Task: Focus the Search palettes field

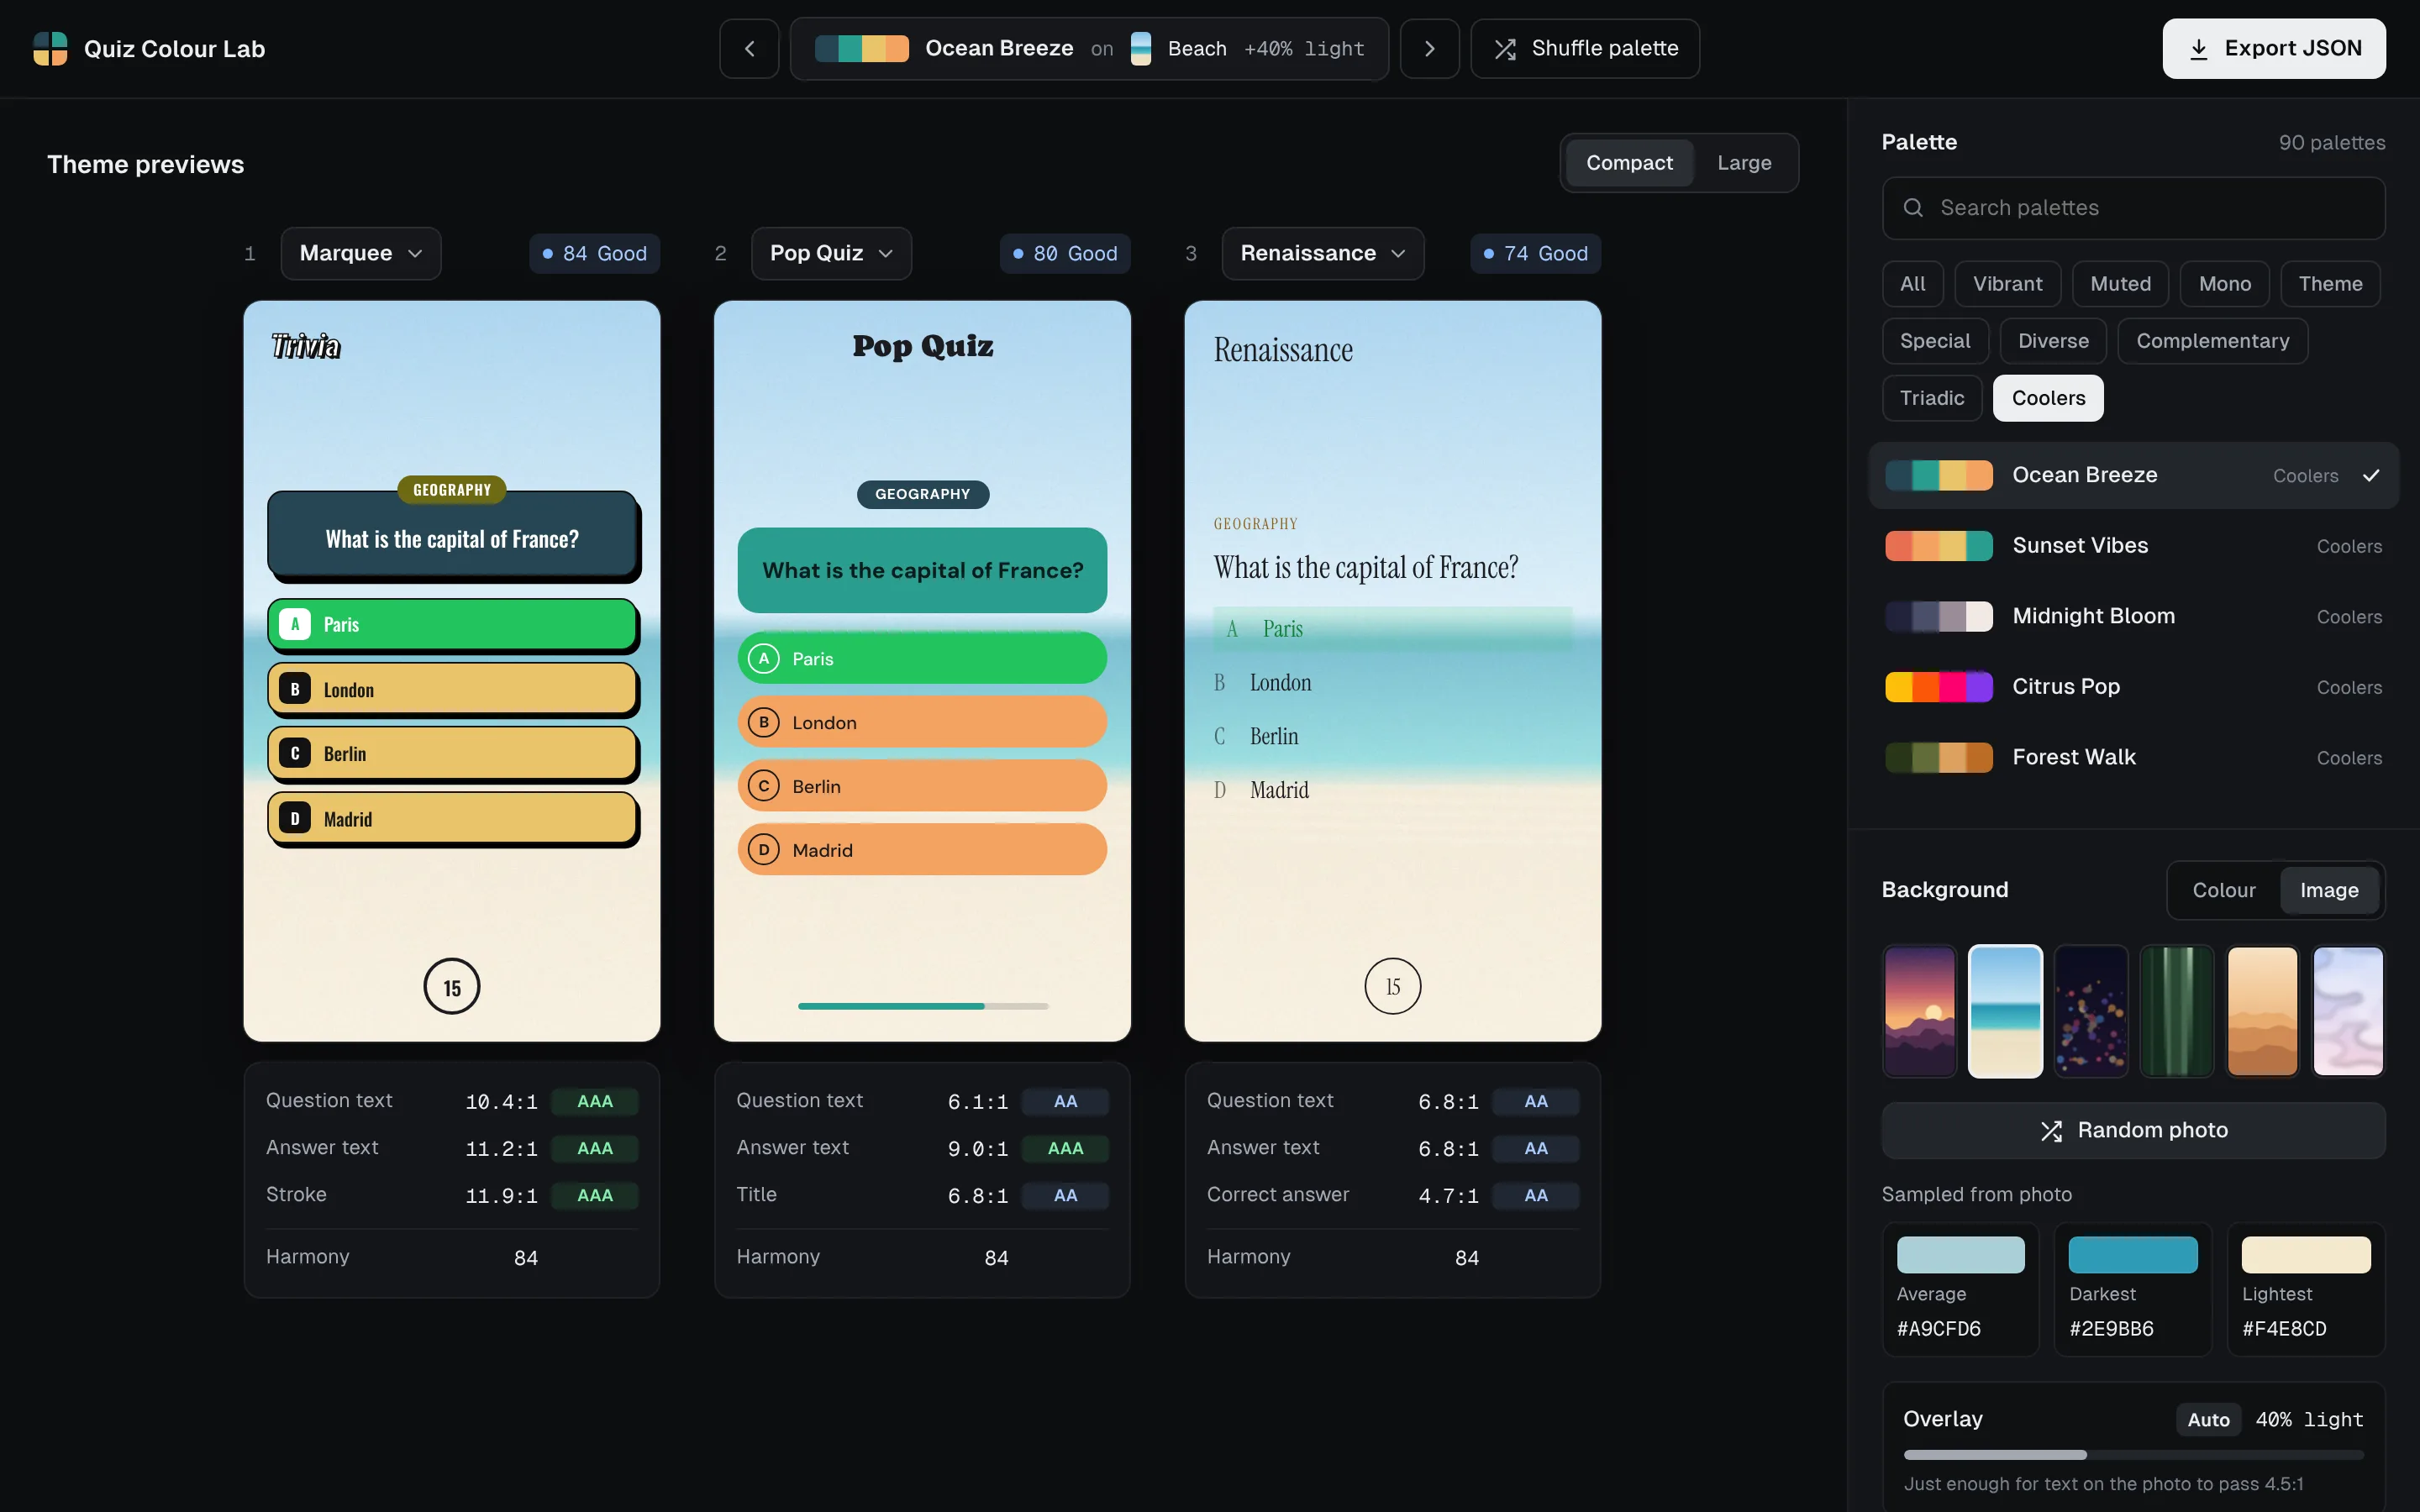Action: [x=2133, y=208]
